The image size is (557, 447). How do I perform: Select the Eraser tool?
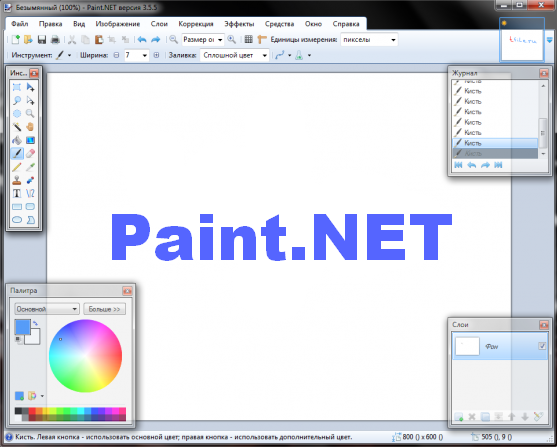click(31, 154)
